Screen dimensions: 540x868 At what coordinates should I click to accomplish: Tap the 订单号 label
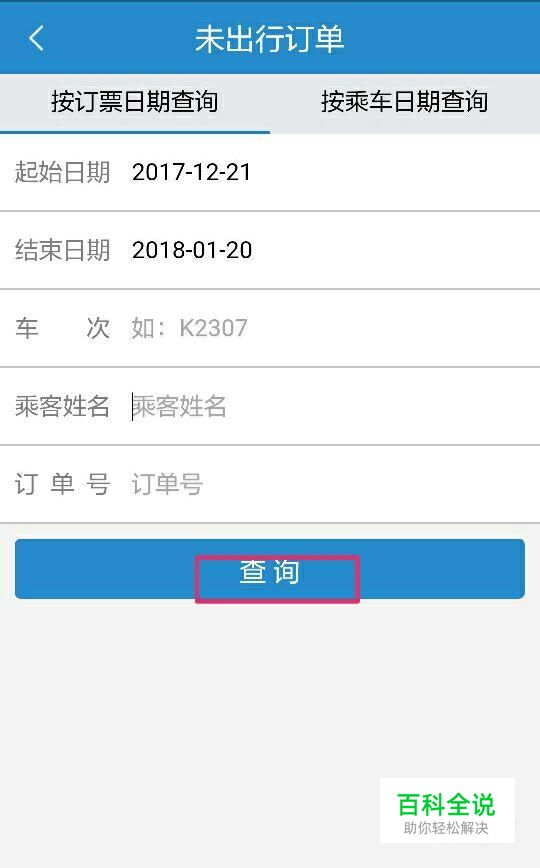click(x=62, y=484)
